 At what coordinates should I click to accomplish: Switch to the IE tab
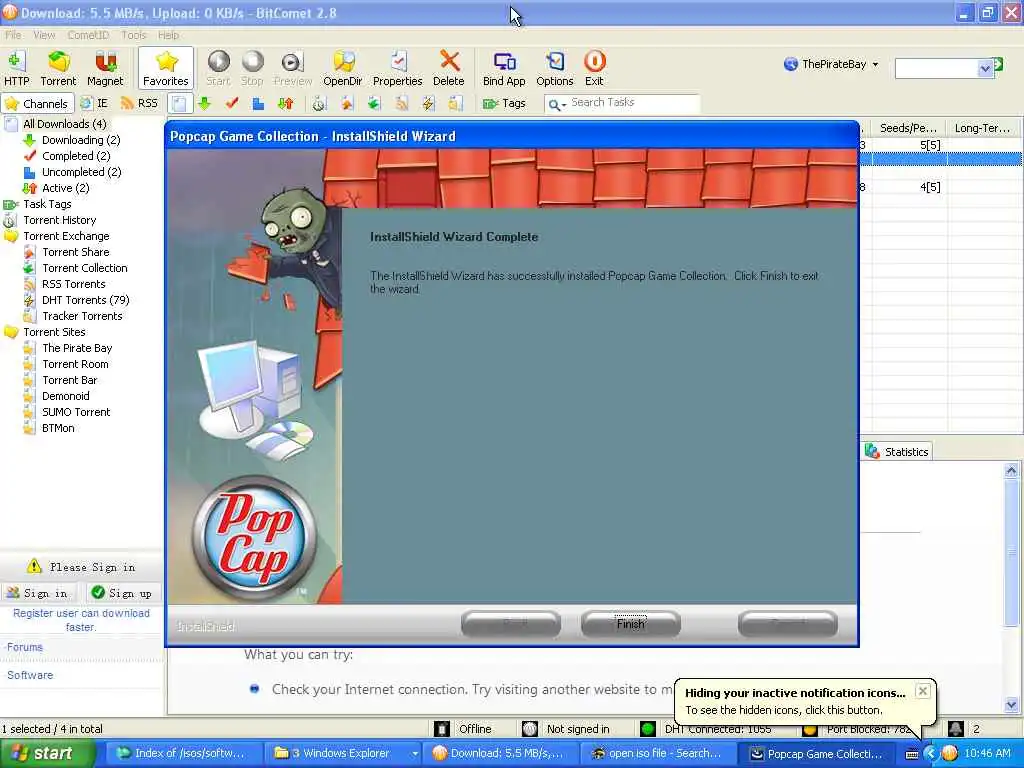pyautogui.click(x=95, y=103)
